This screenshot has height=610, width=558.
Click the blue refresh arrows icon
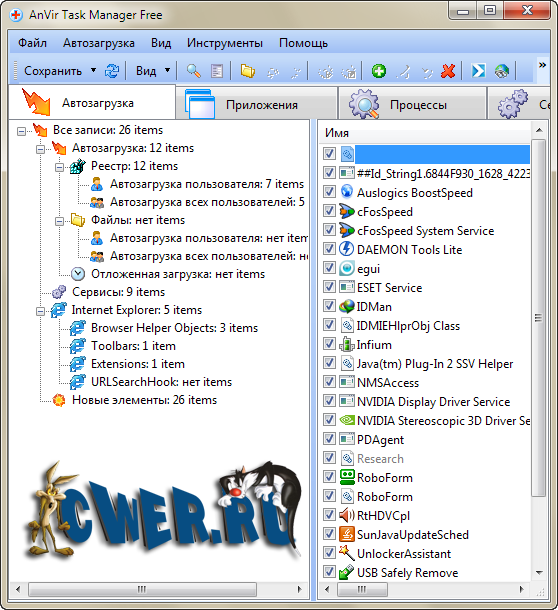112,71
